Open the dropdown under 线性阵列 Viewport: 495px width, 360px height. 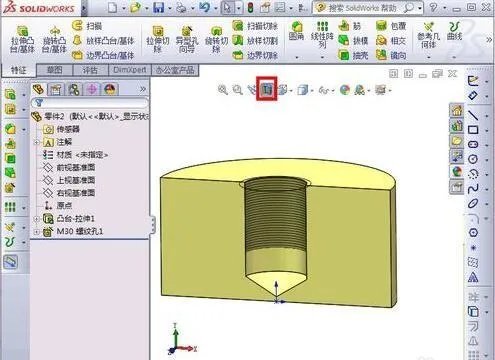(x=322, y=57)
